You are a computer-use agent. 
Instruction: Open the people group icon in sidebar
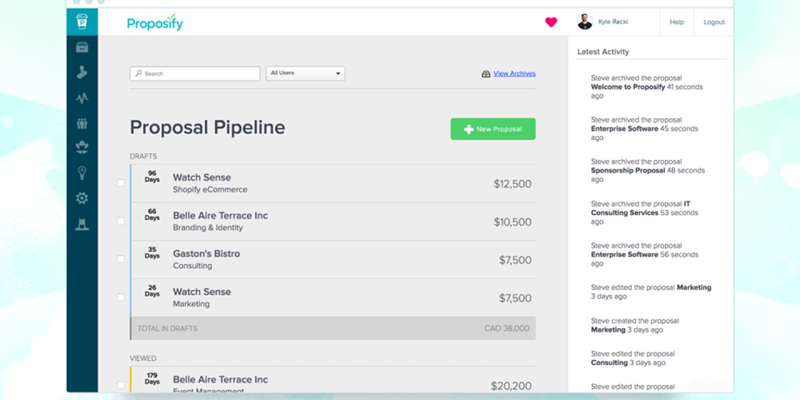tap(82, 123)
